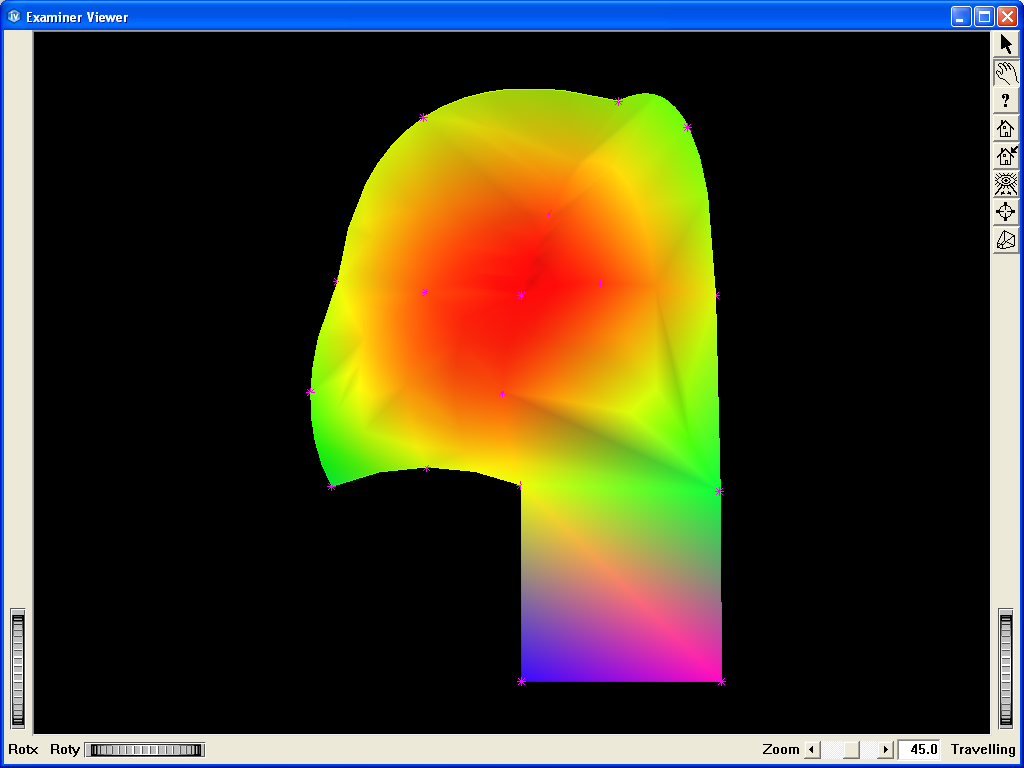Click the Zoom slider thumb

tap(850, 749)
